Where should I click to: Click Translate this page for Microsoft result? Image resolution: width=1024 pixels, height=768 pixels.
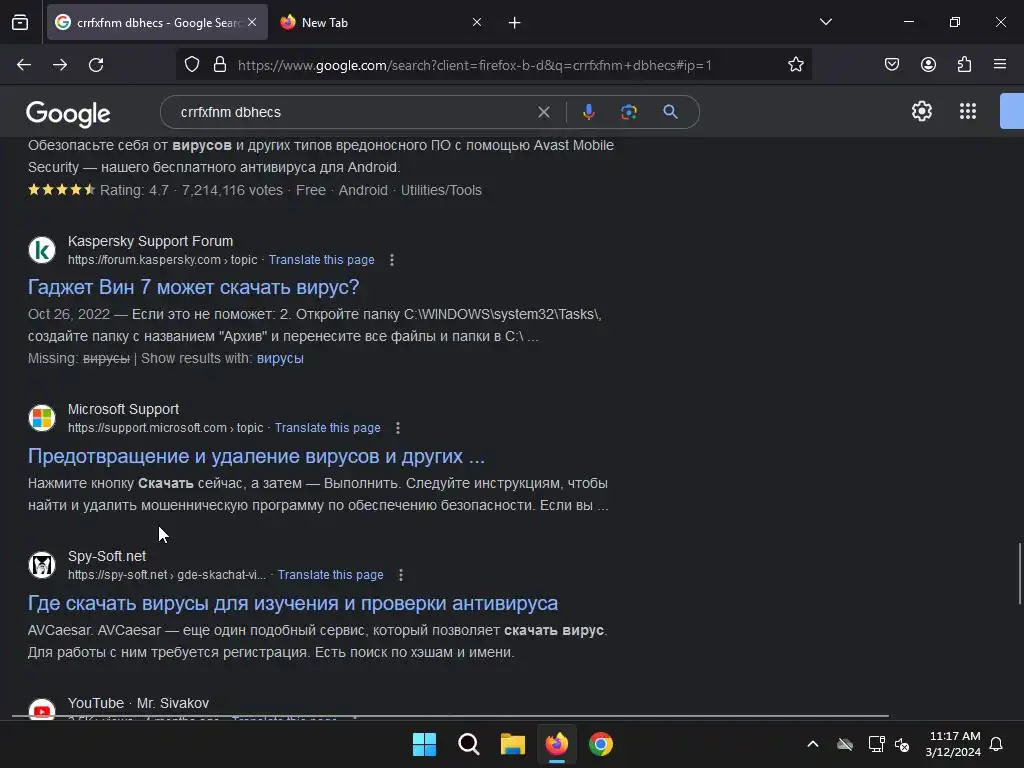pos(327,428)
